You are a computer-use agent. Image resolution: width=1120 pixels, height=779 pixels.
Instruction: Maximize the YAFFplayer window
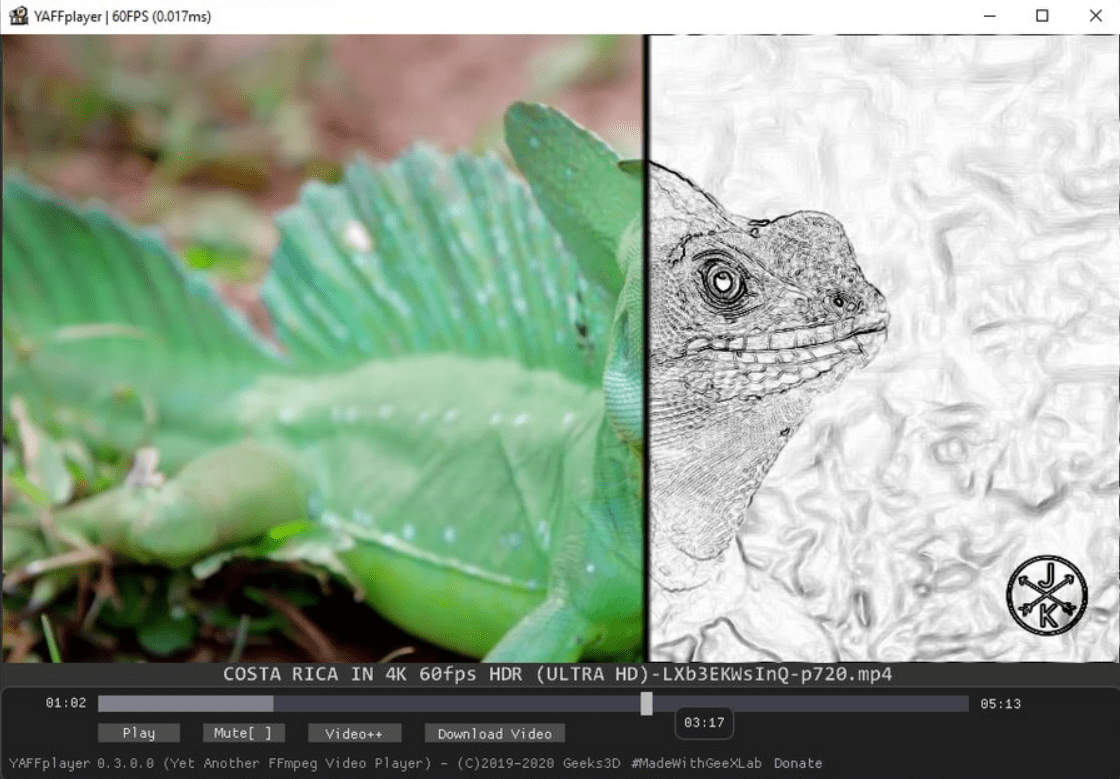click(1042, 16)
